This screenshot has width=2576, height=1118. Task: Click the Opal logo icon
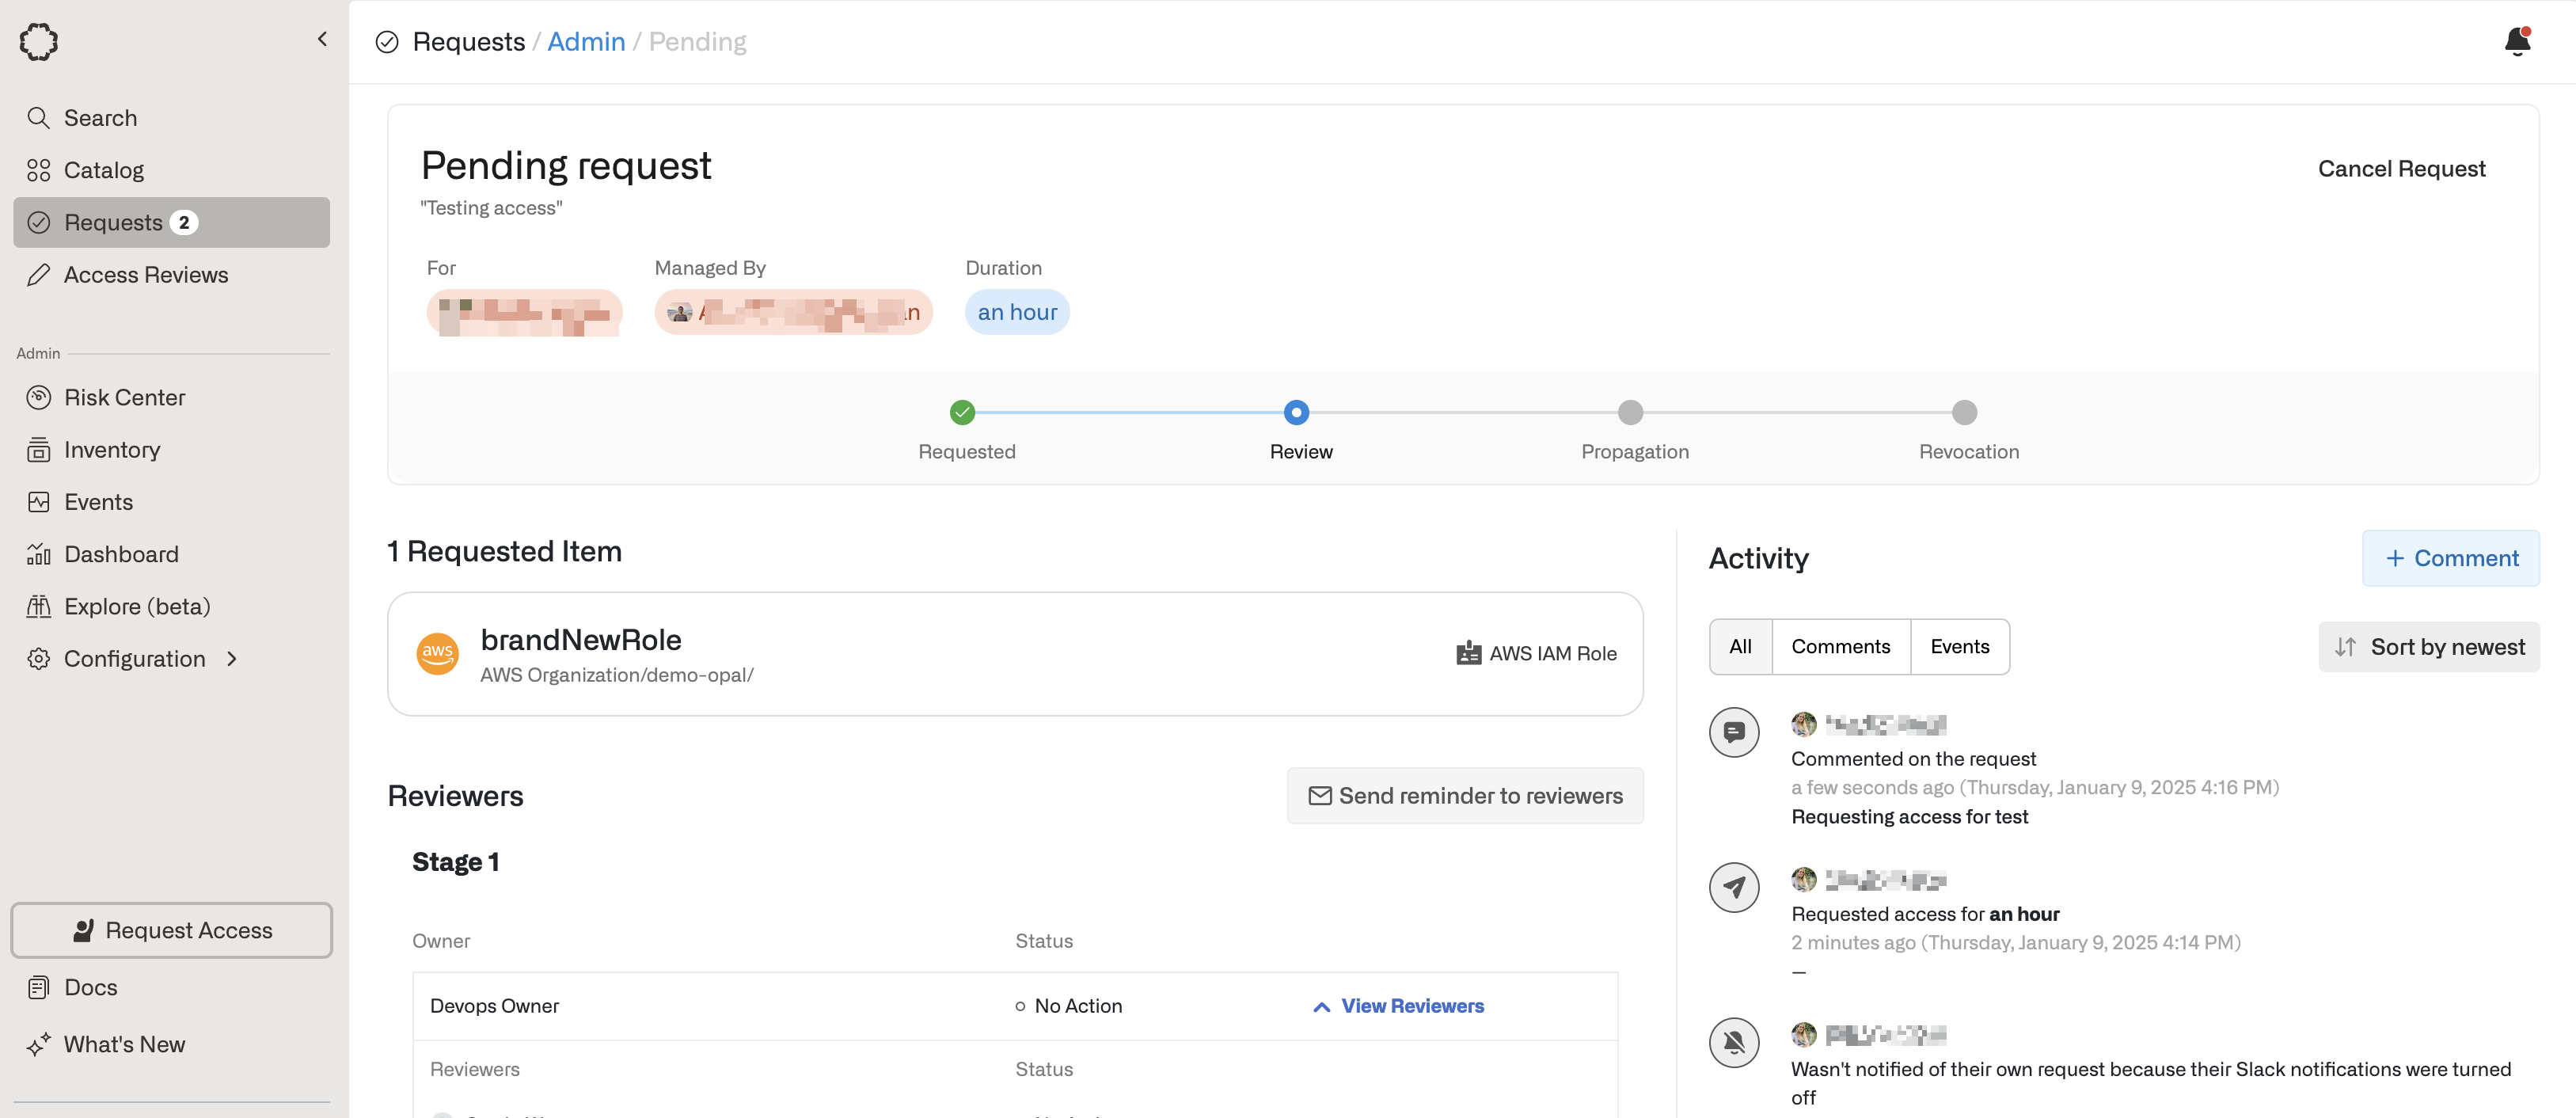(39, 42)
